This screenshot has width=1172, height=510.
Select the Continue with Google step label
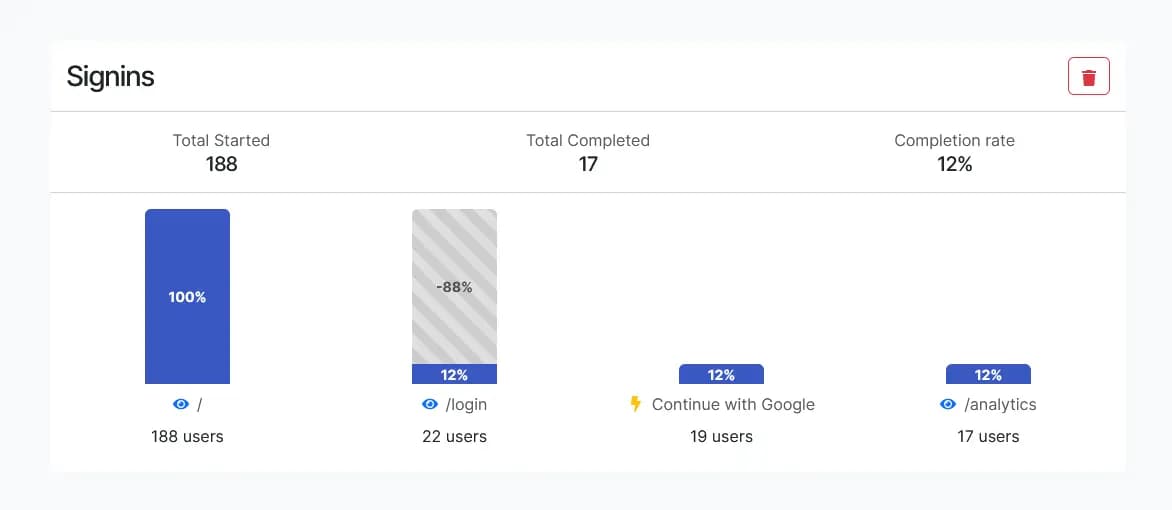click(733, 405)
